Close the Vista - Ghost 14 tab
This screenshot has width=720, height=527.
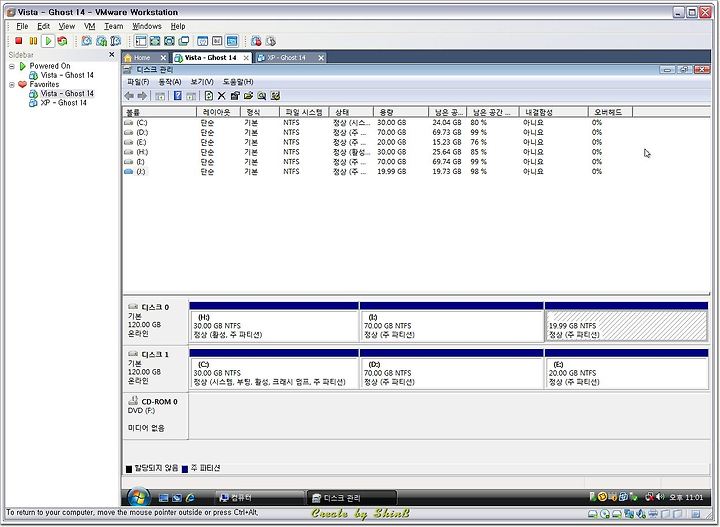point(246,58)
